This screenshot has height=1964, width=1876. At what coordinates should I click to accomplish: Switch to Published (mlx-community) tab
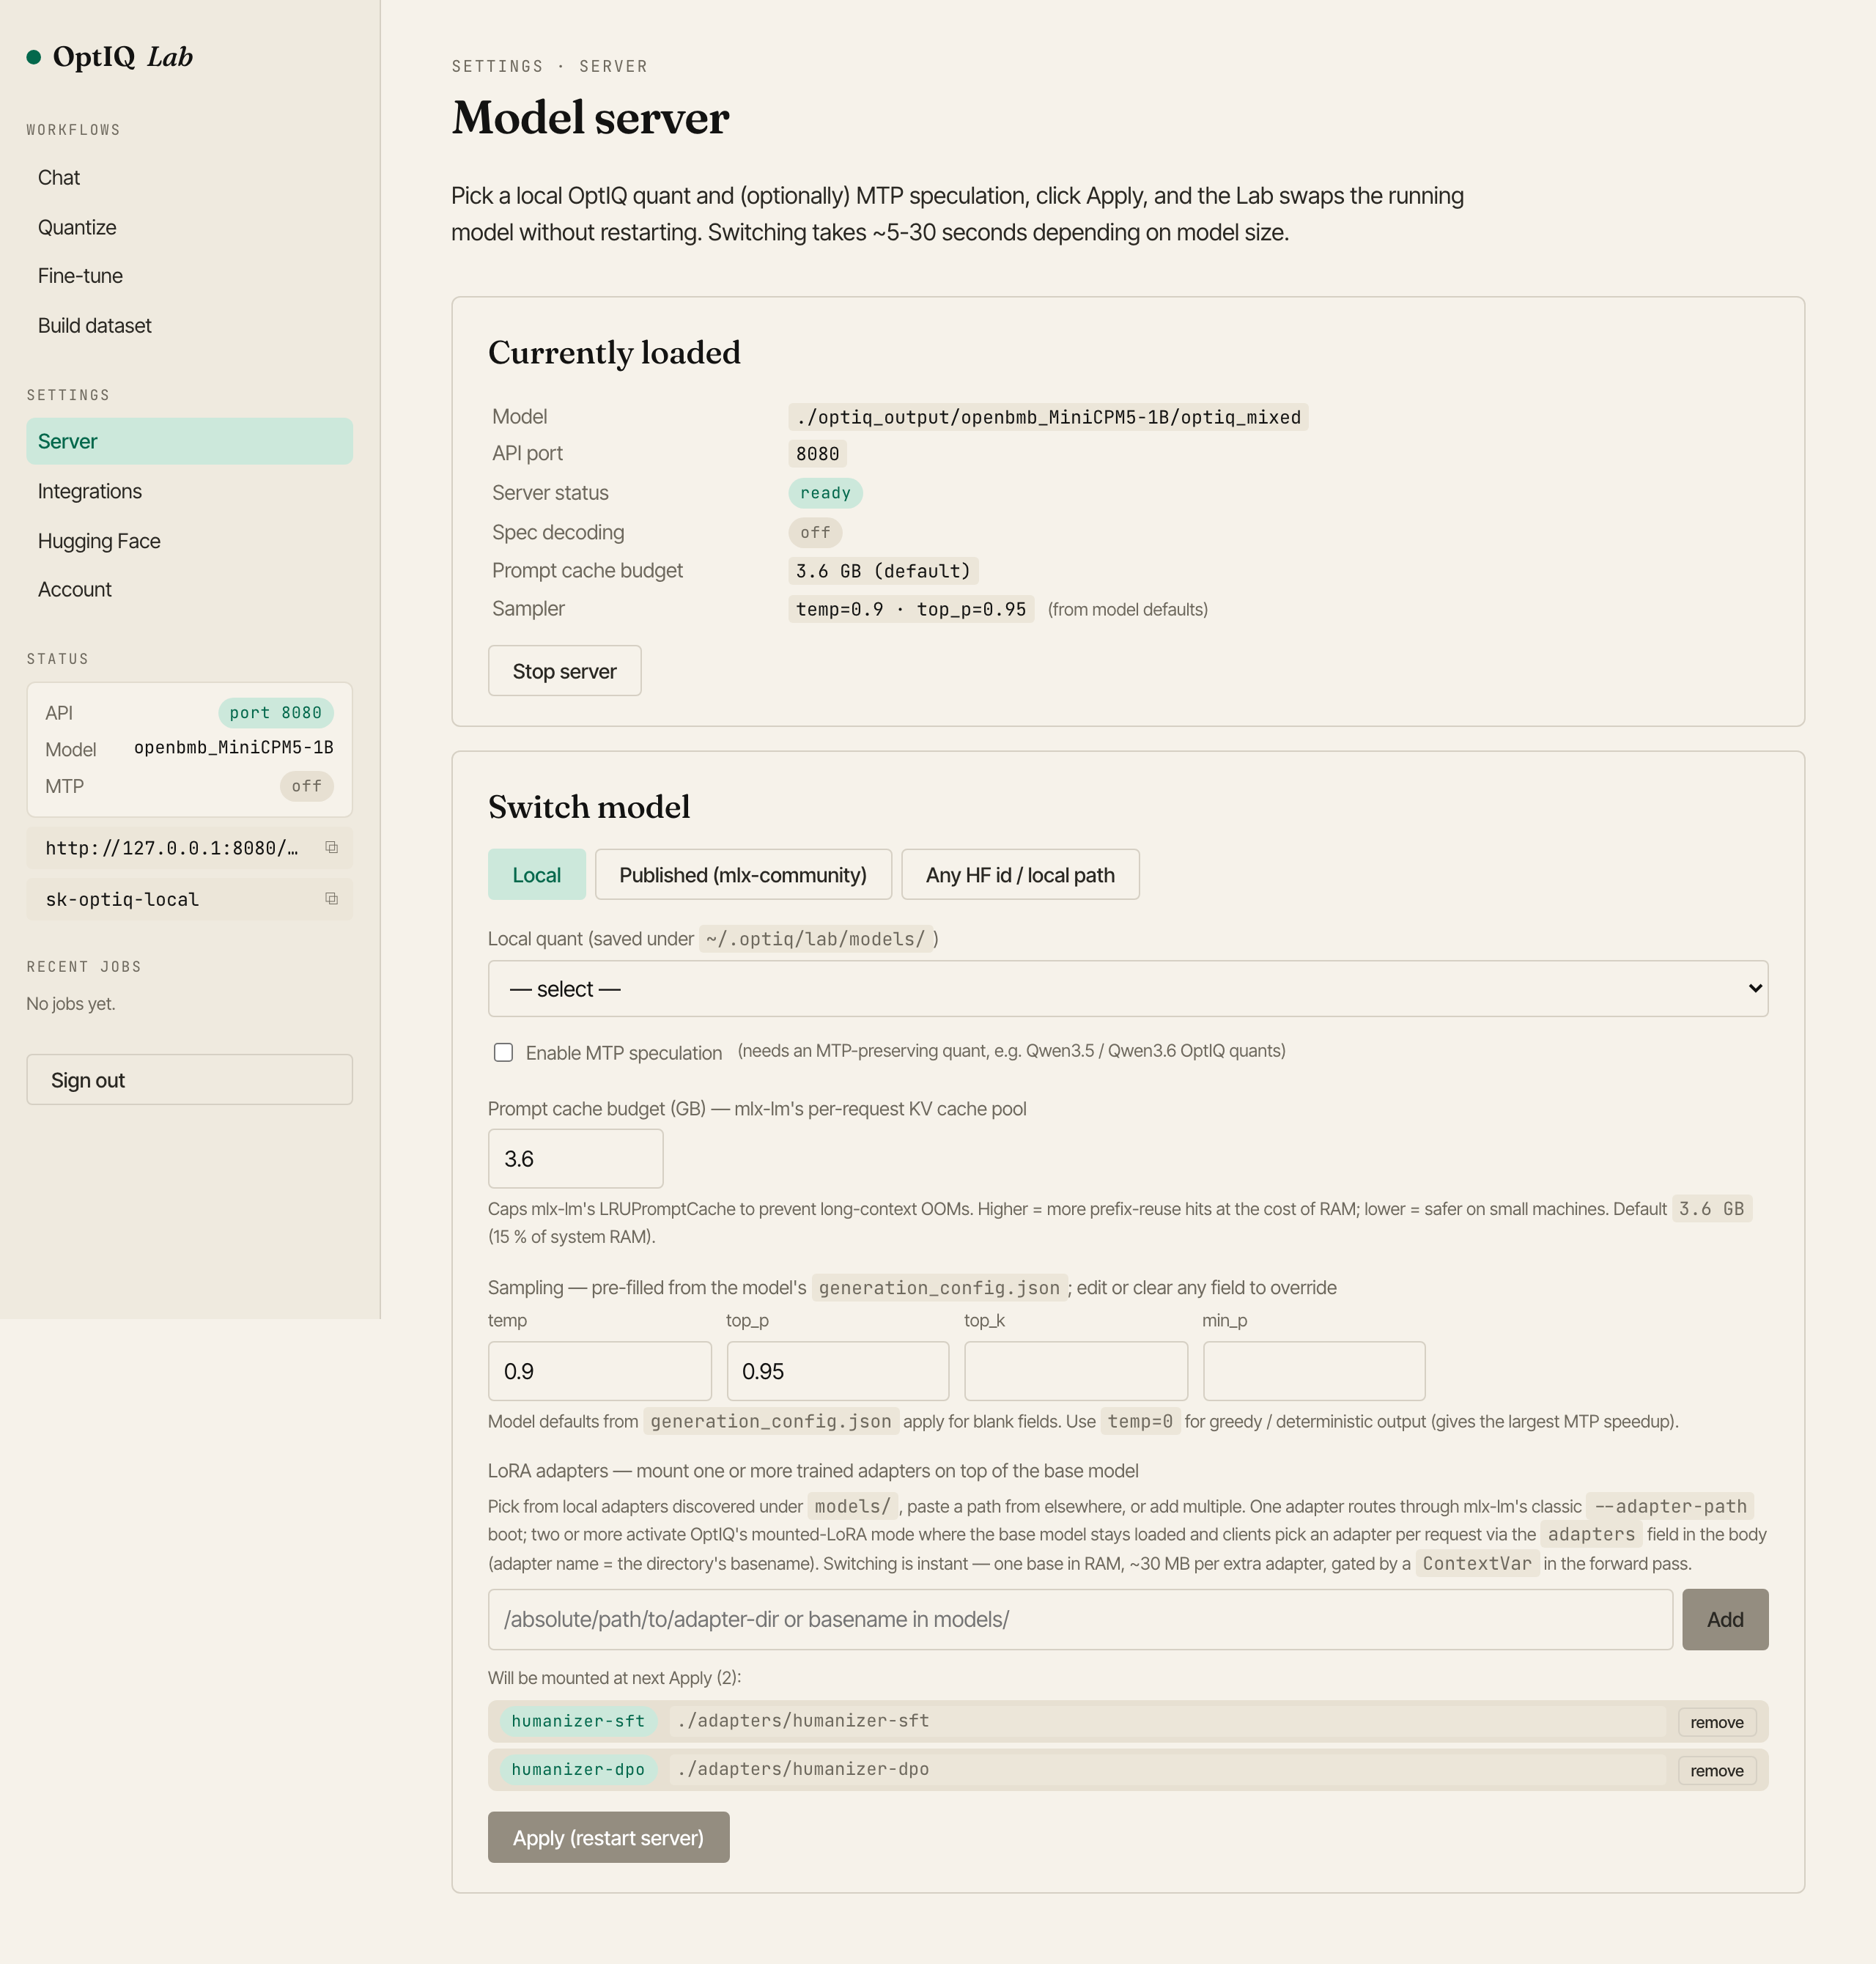pyautogui.click(x=743, y=875)
